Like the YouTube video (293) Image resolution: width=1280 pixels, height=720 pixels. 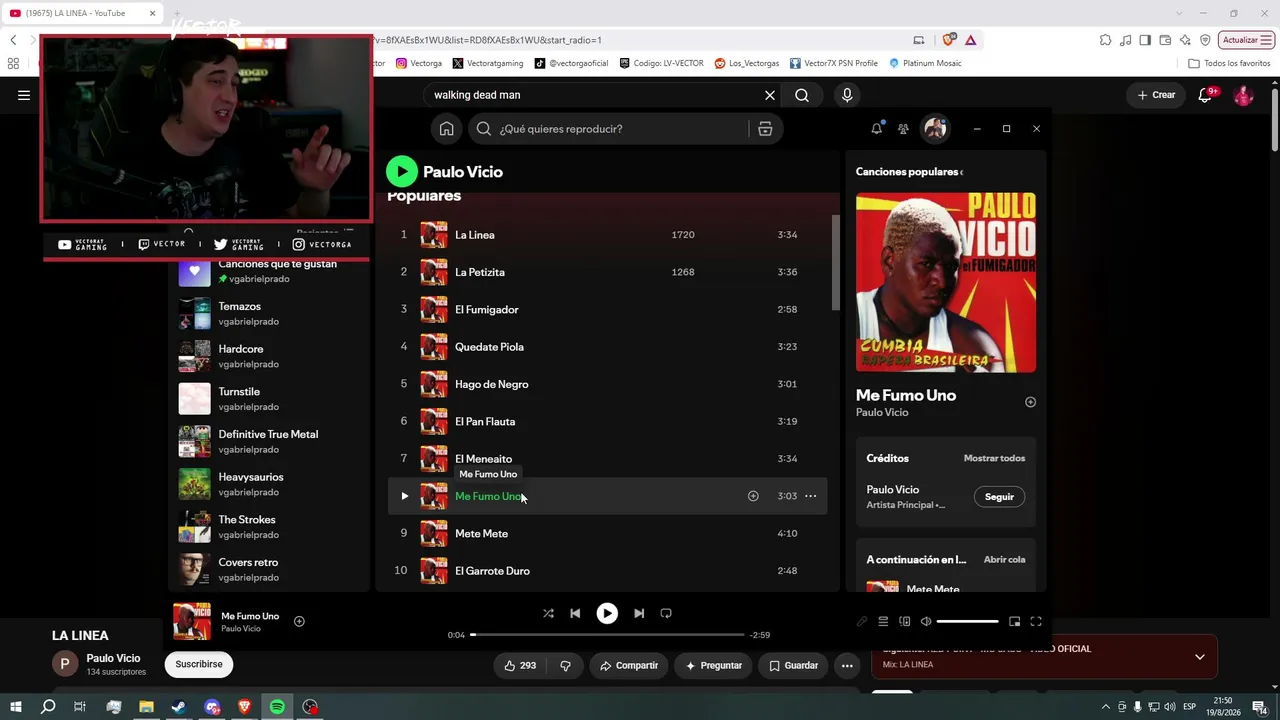(520, 665)
